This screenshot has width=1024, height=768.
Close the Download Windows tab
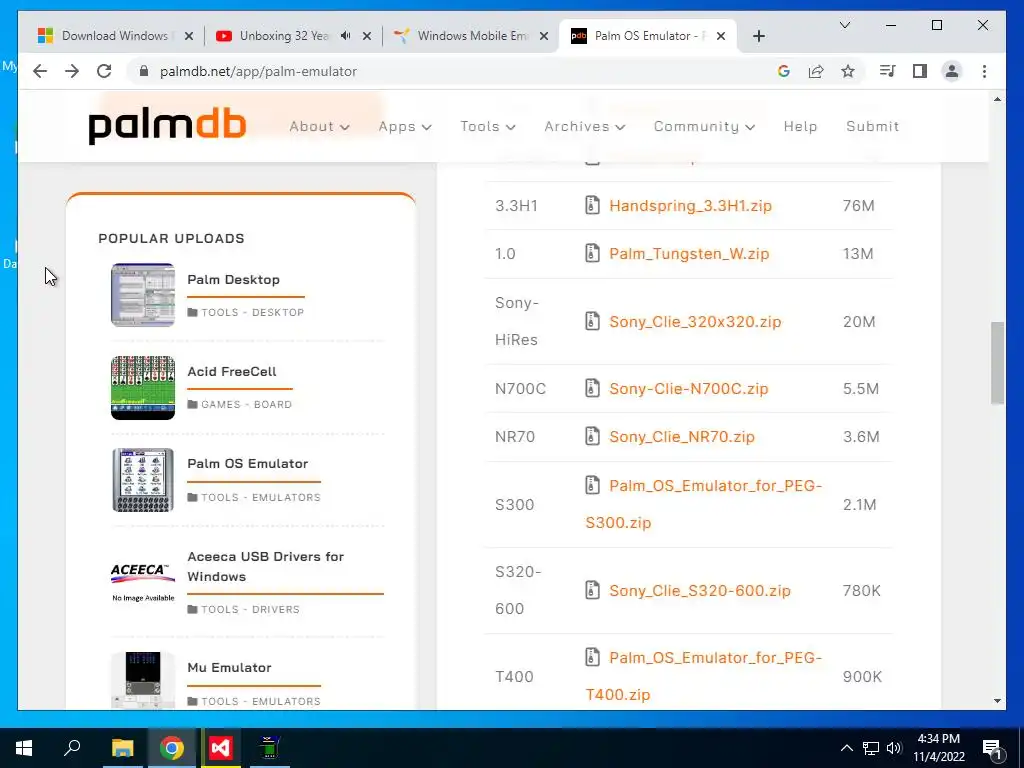pyautogui.click(x=189, y=36)
